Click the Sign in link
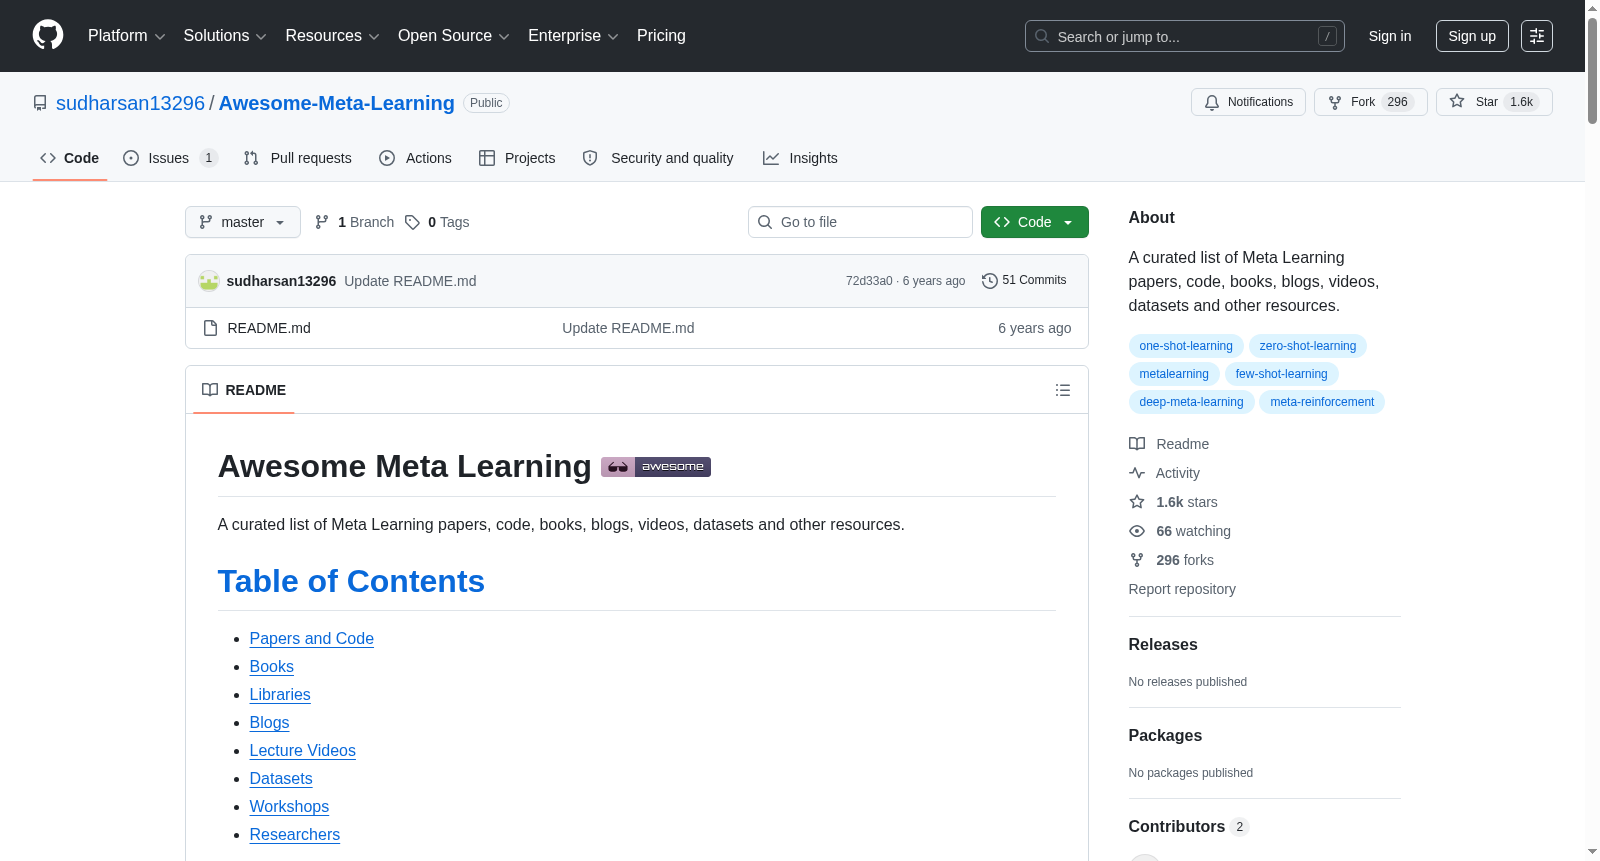1600x861 pixels. [1390, 36]
